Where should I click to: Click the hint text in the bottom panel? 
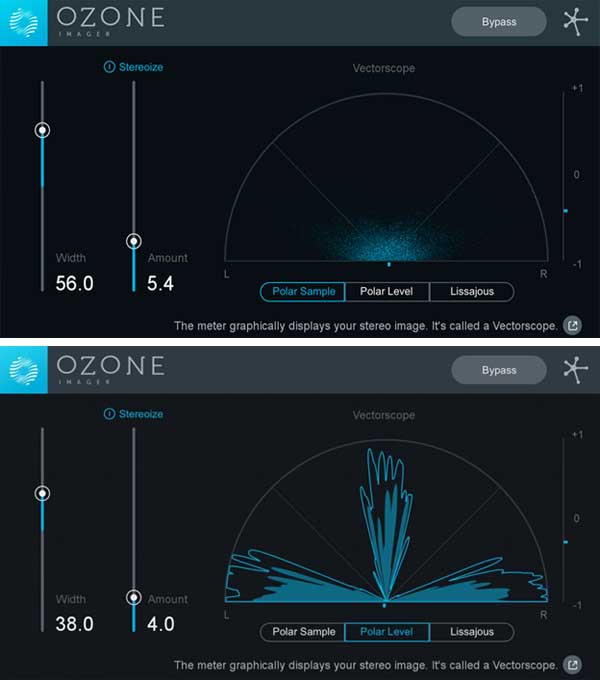coord(365,665)
